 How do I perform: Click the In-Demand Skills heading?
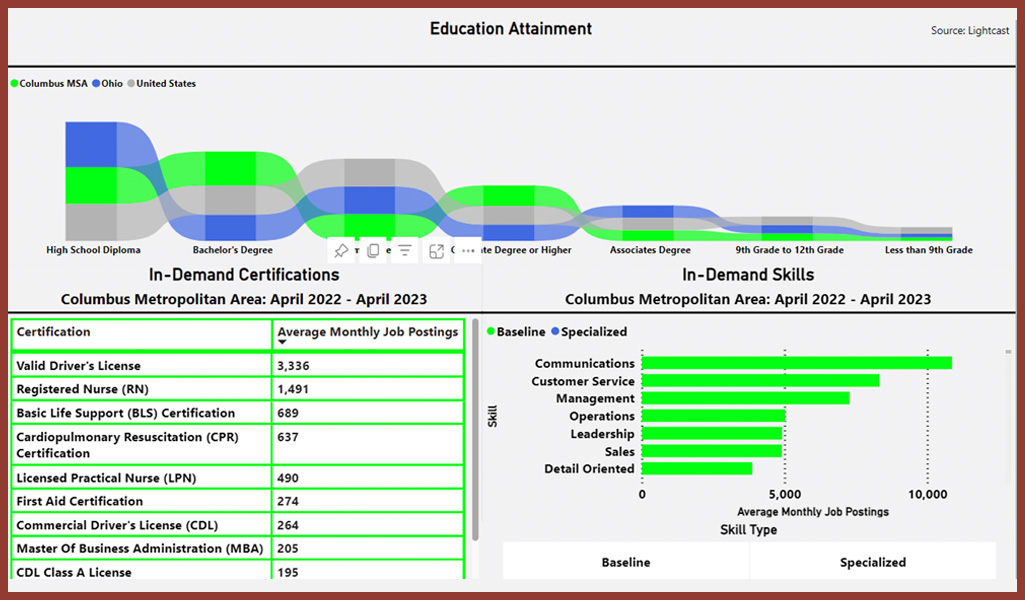click(x=748, y=275)
